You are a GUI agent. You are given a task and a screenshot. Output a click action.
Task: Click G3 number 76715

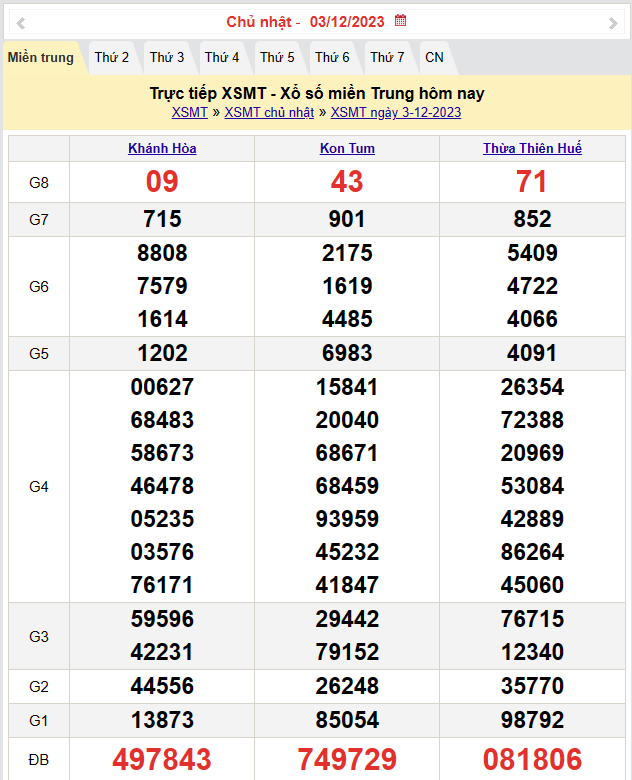click(532, 619)
